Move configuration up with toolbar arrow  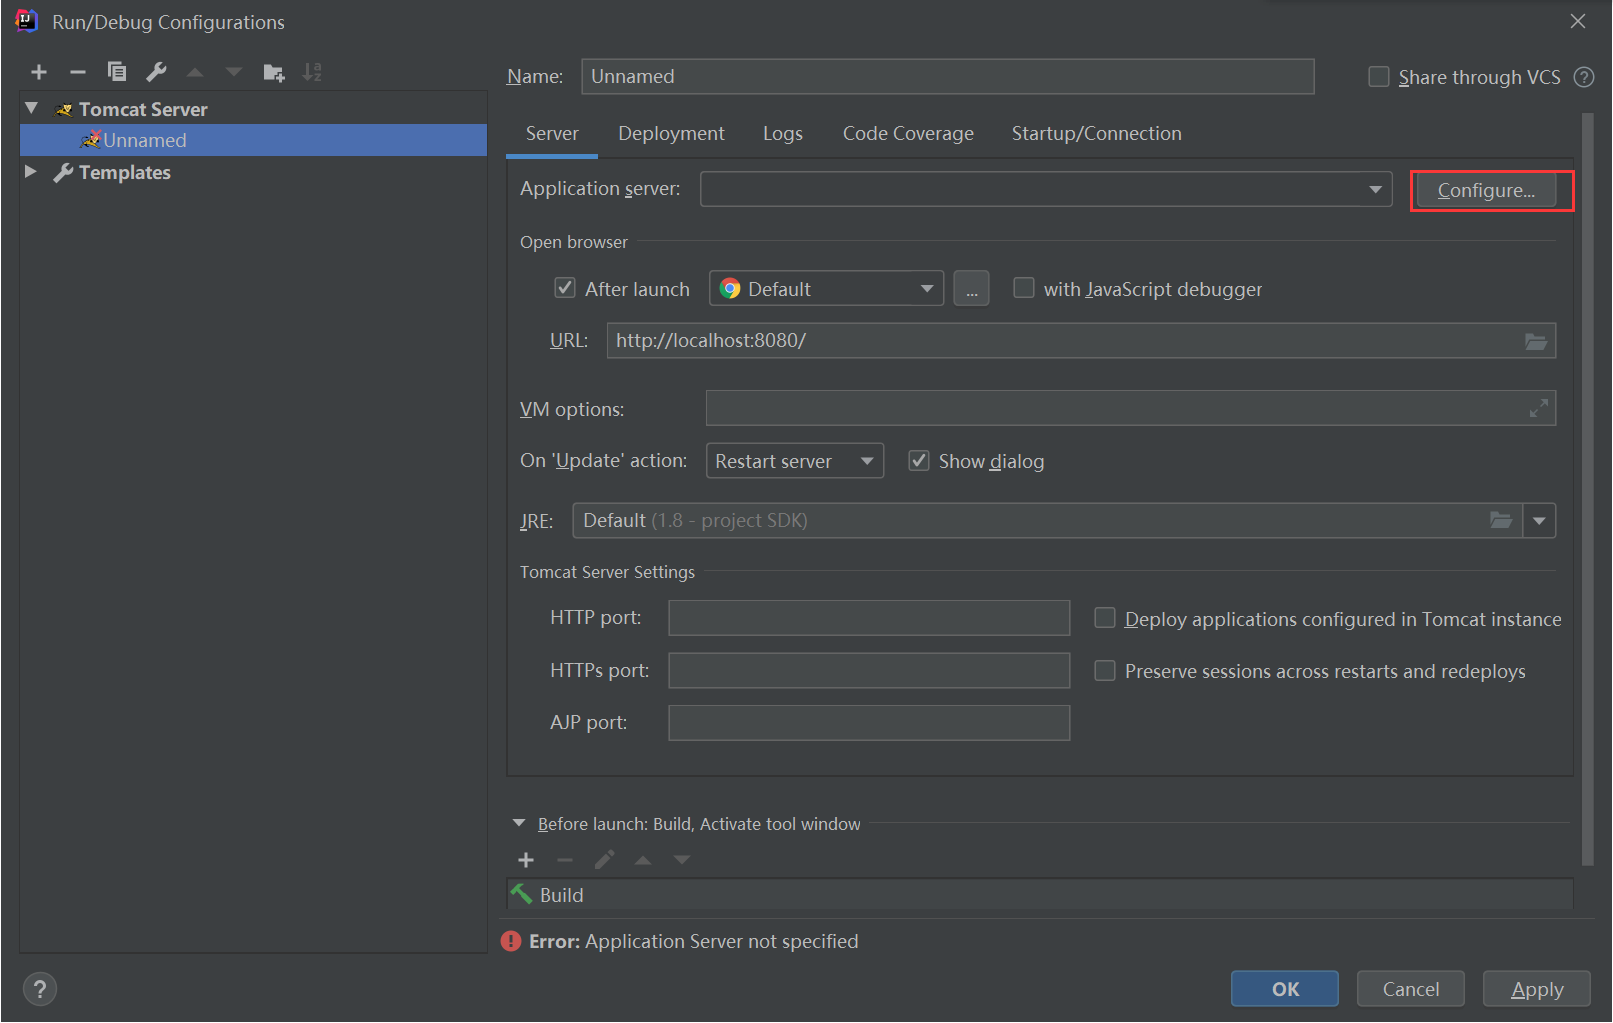pyautogui.click(x=195, y=72)
